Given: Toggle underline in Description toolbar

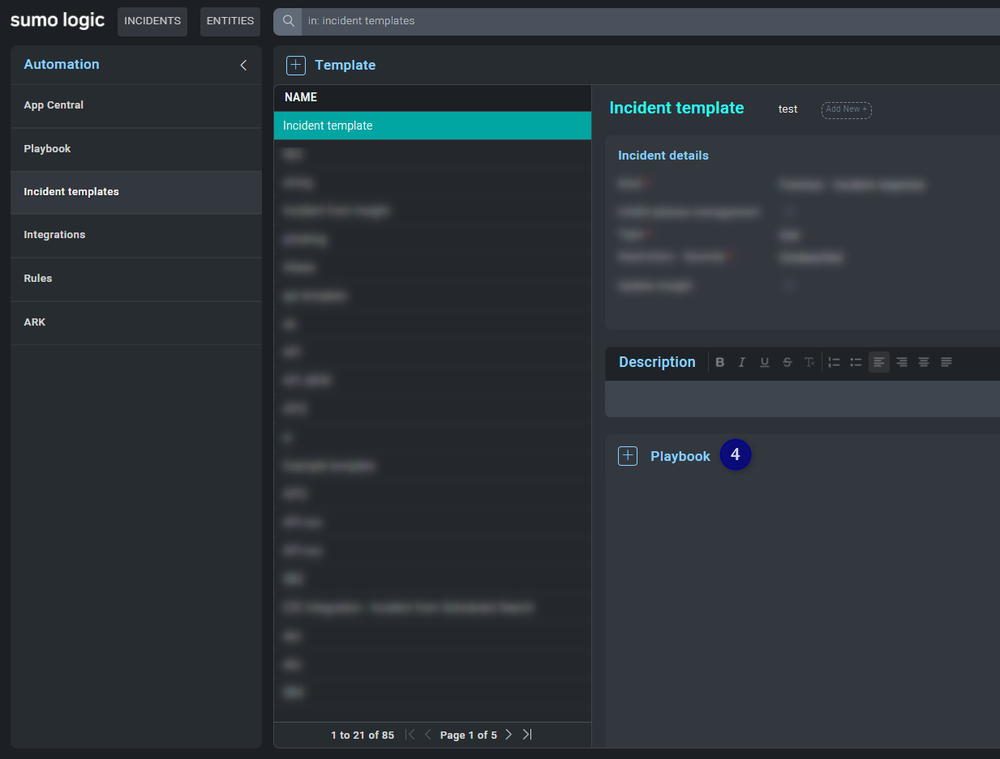Looking at the screenshot, I should [x=765, y=362].
